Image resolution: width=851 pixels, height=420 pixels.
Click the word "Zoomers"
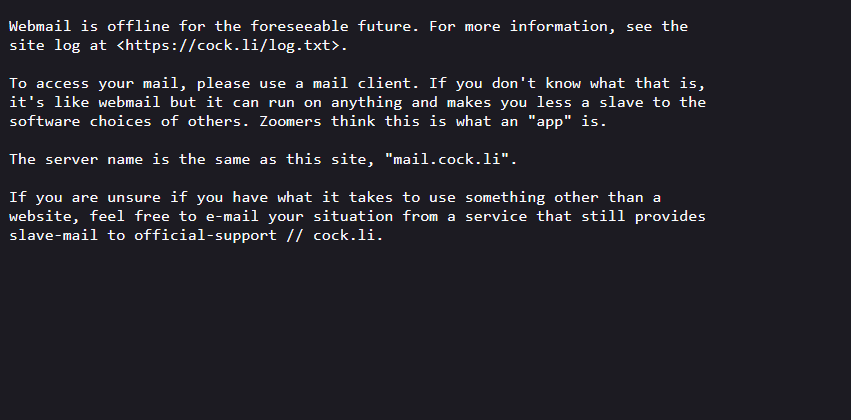point(290,122)
